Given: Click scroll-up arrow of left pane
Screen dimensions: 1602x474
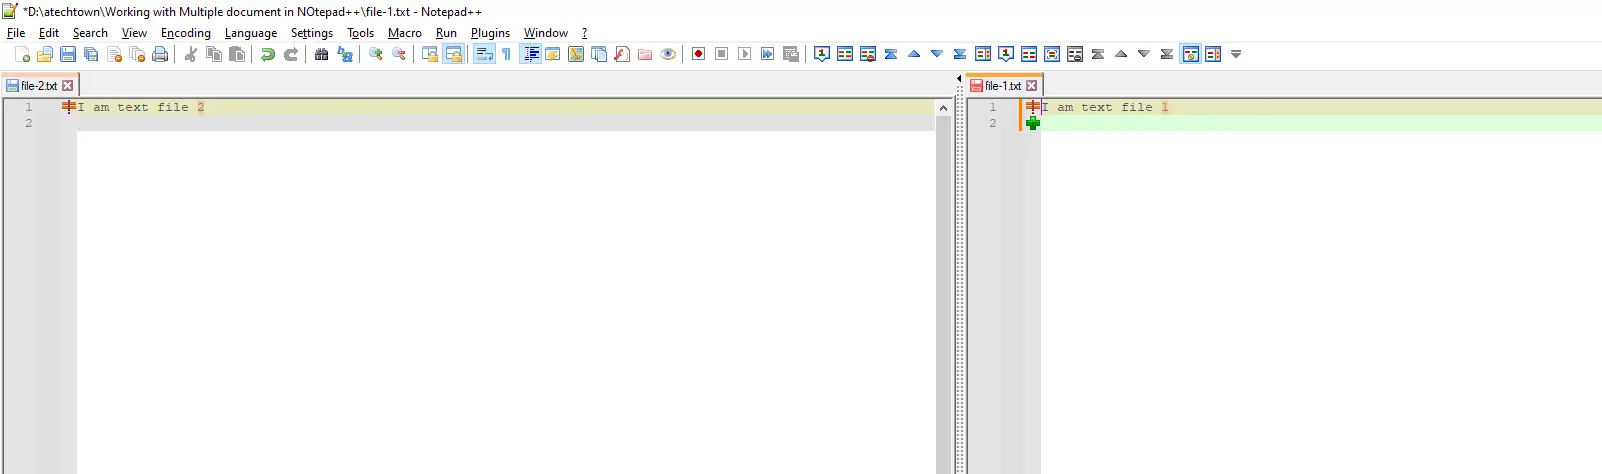Looking at the screenshot, I should tap(943, 107).
